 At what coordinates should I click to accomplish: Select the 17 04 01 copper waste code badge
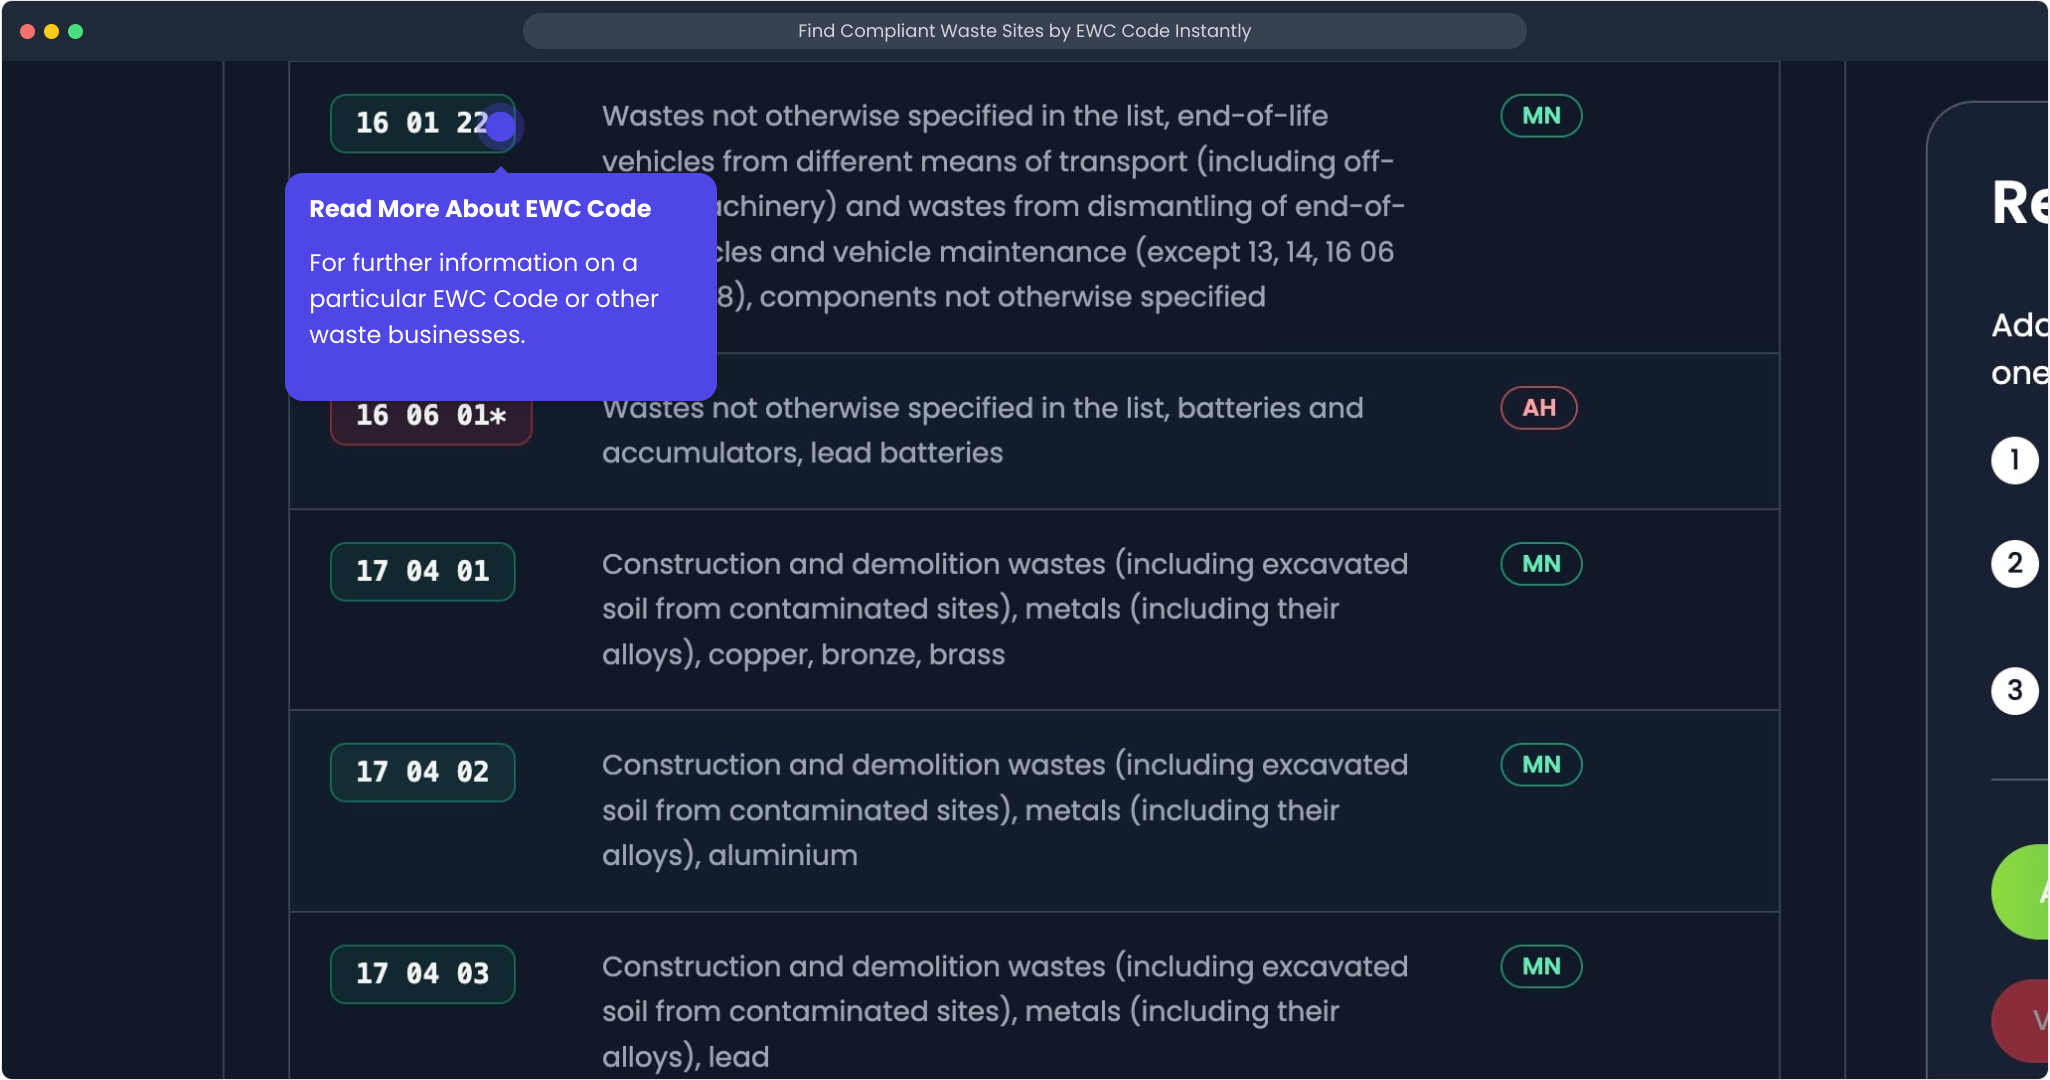pos(421,571)
